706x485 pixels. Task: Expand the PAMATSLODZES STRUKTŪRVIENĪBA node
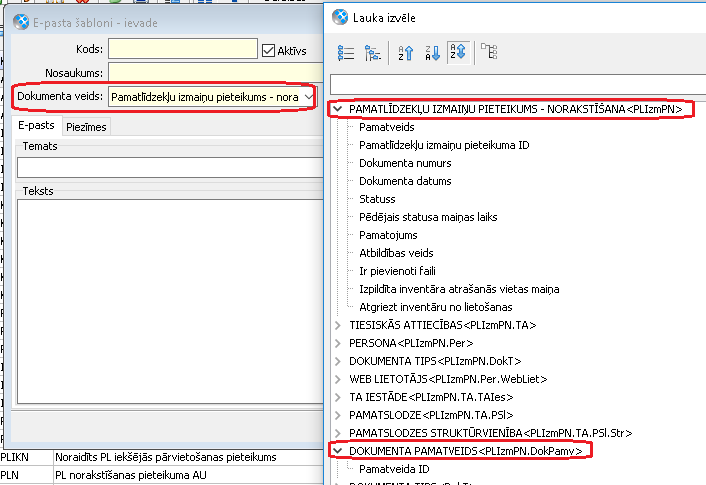pyautogui.click(x=338, y=433)
